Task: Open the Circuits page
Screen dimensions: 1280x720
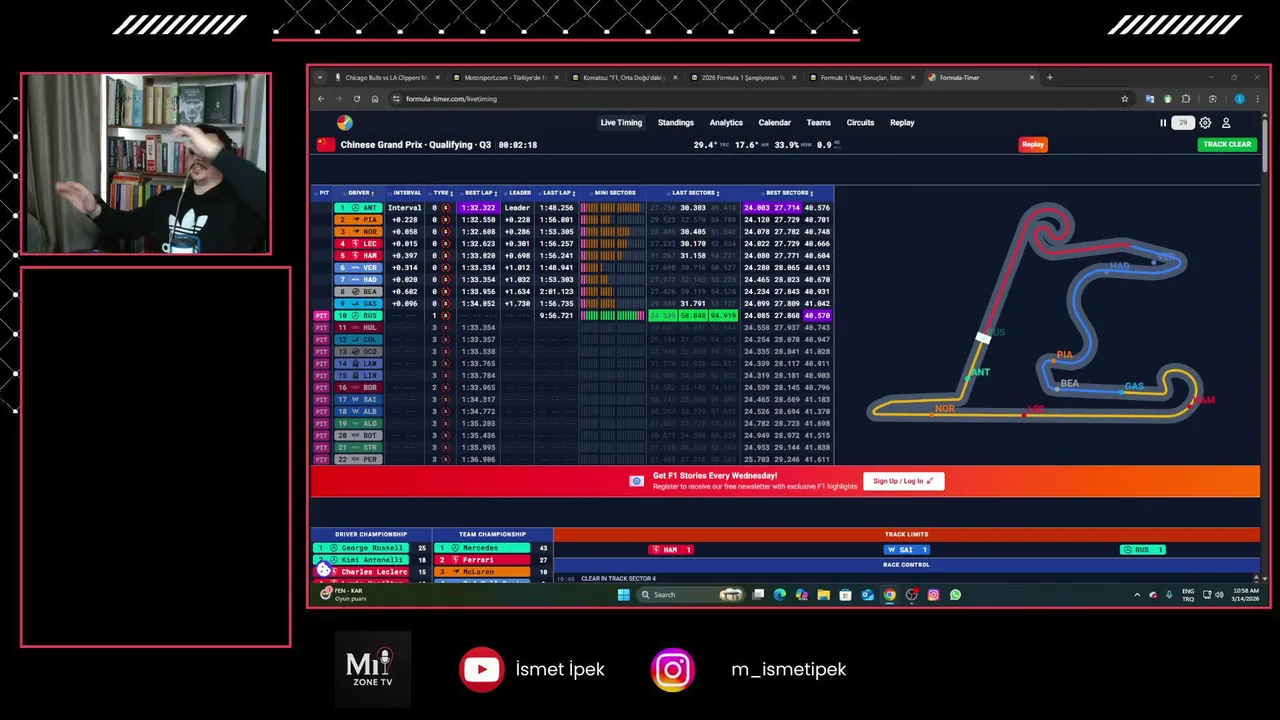Action: [x=860, y=123]
